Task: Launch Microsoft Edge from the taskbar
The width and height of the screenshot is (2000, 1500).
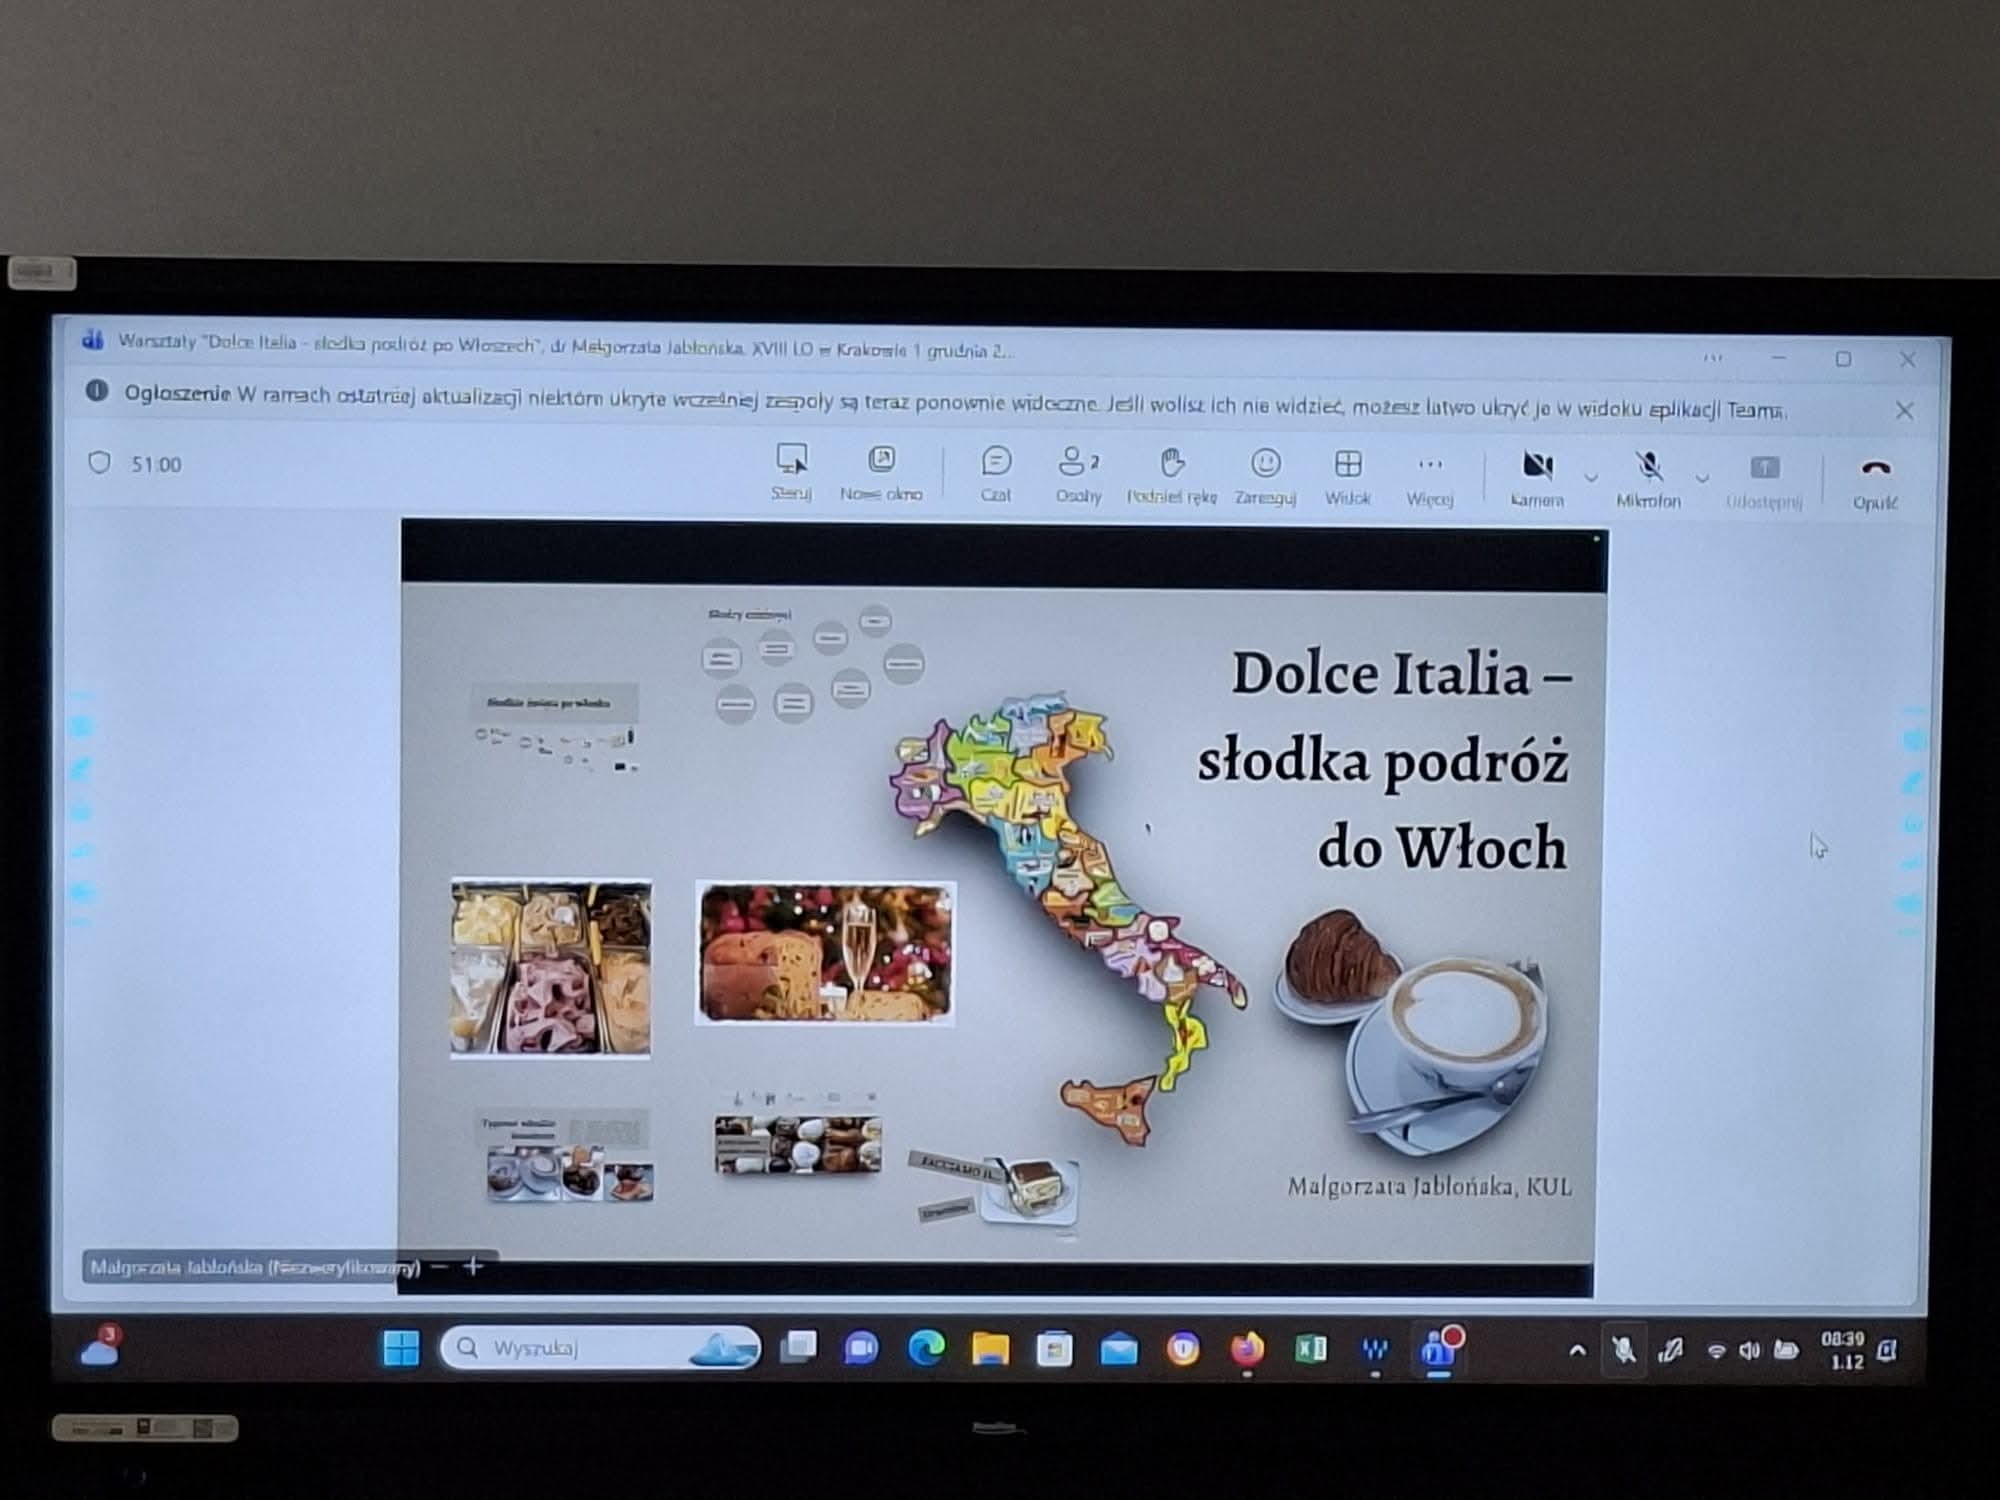Action: [927, 1349]
